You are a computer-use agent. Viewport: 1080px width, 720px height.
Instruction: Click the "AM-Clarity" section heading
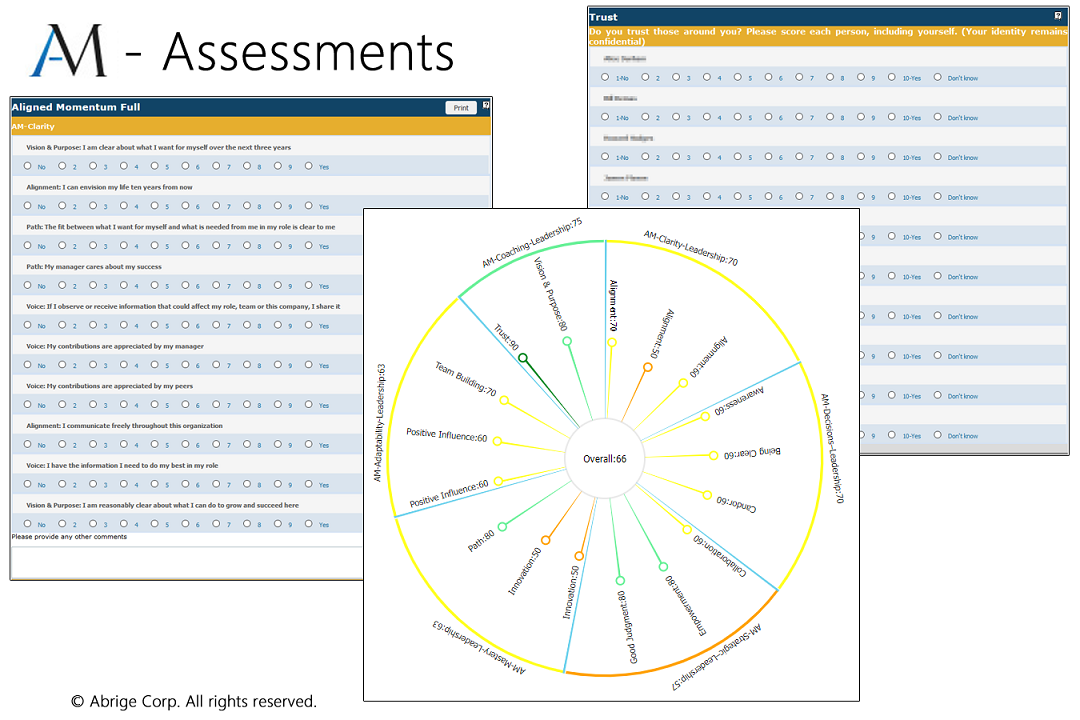33,126
